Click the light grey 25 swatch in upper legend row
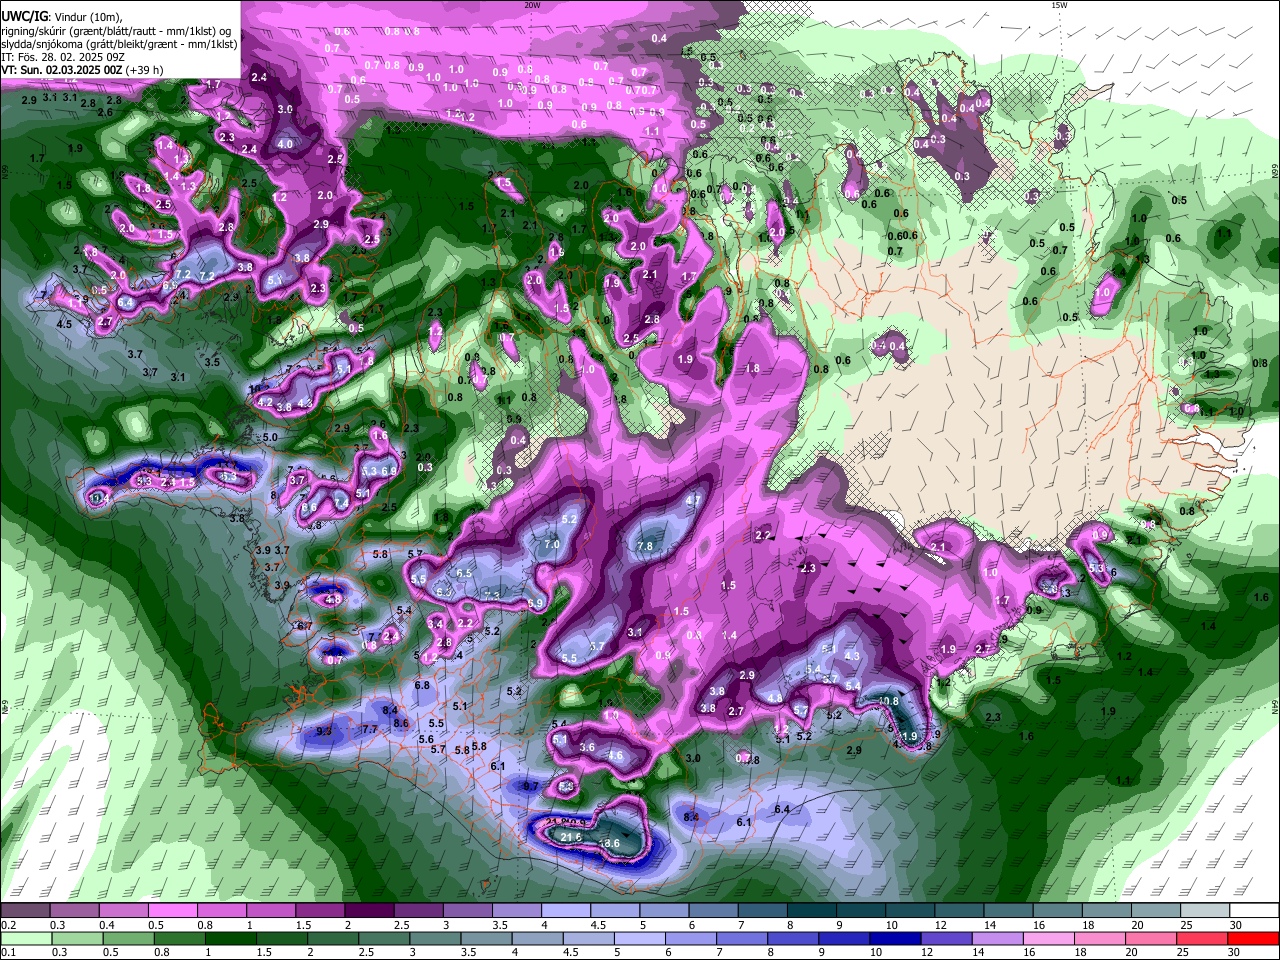This screenshot has height=960, width=1280. click(1205, 911)
